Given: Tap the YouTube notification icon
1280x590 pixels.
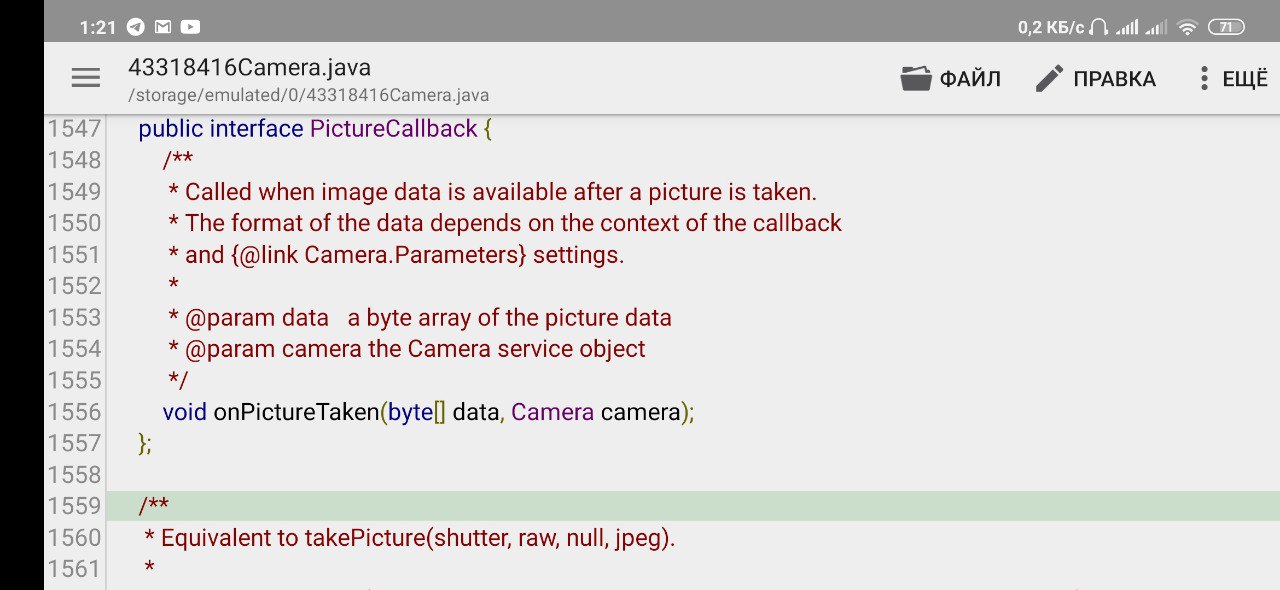Looking at the screenshot, I should pyautogui.click(x=189, y=28).
